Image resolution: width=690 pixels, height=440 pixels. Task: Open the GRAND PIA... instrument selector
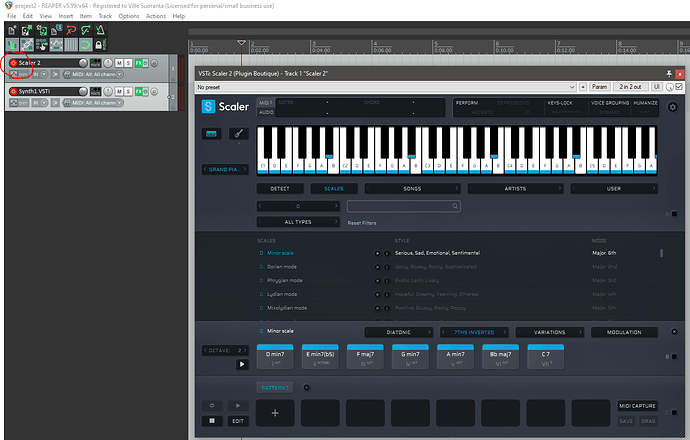point(225,169)
